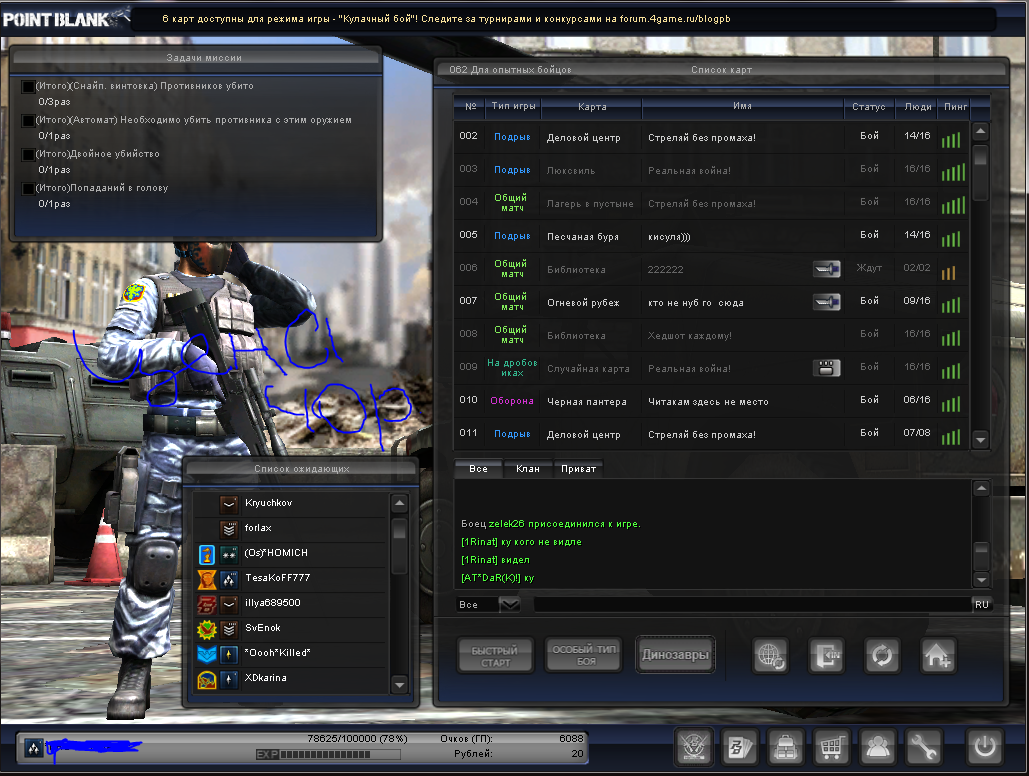The height and width of the screenshot is (776, 1029).
Task: Switch to the Приват chat tab
Action: (578, 469)
